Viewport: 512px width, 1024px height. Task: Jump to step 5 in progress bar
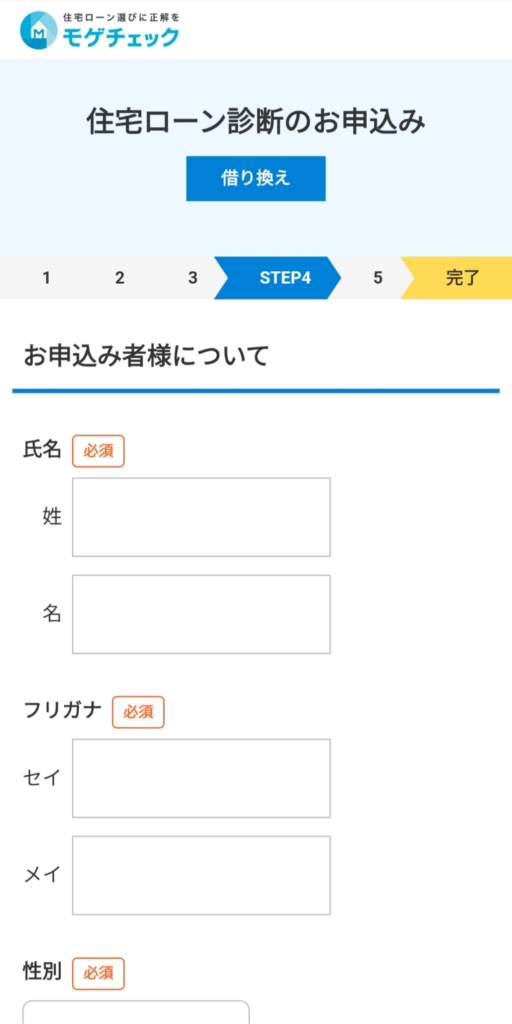point(377,278)
